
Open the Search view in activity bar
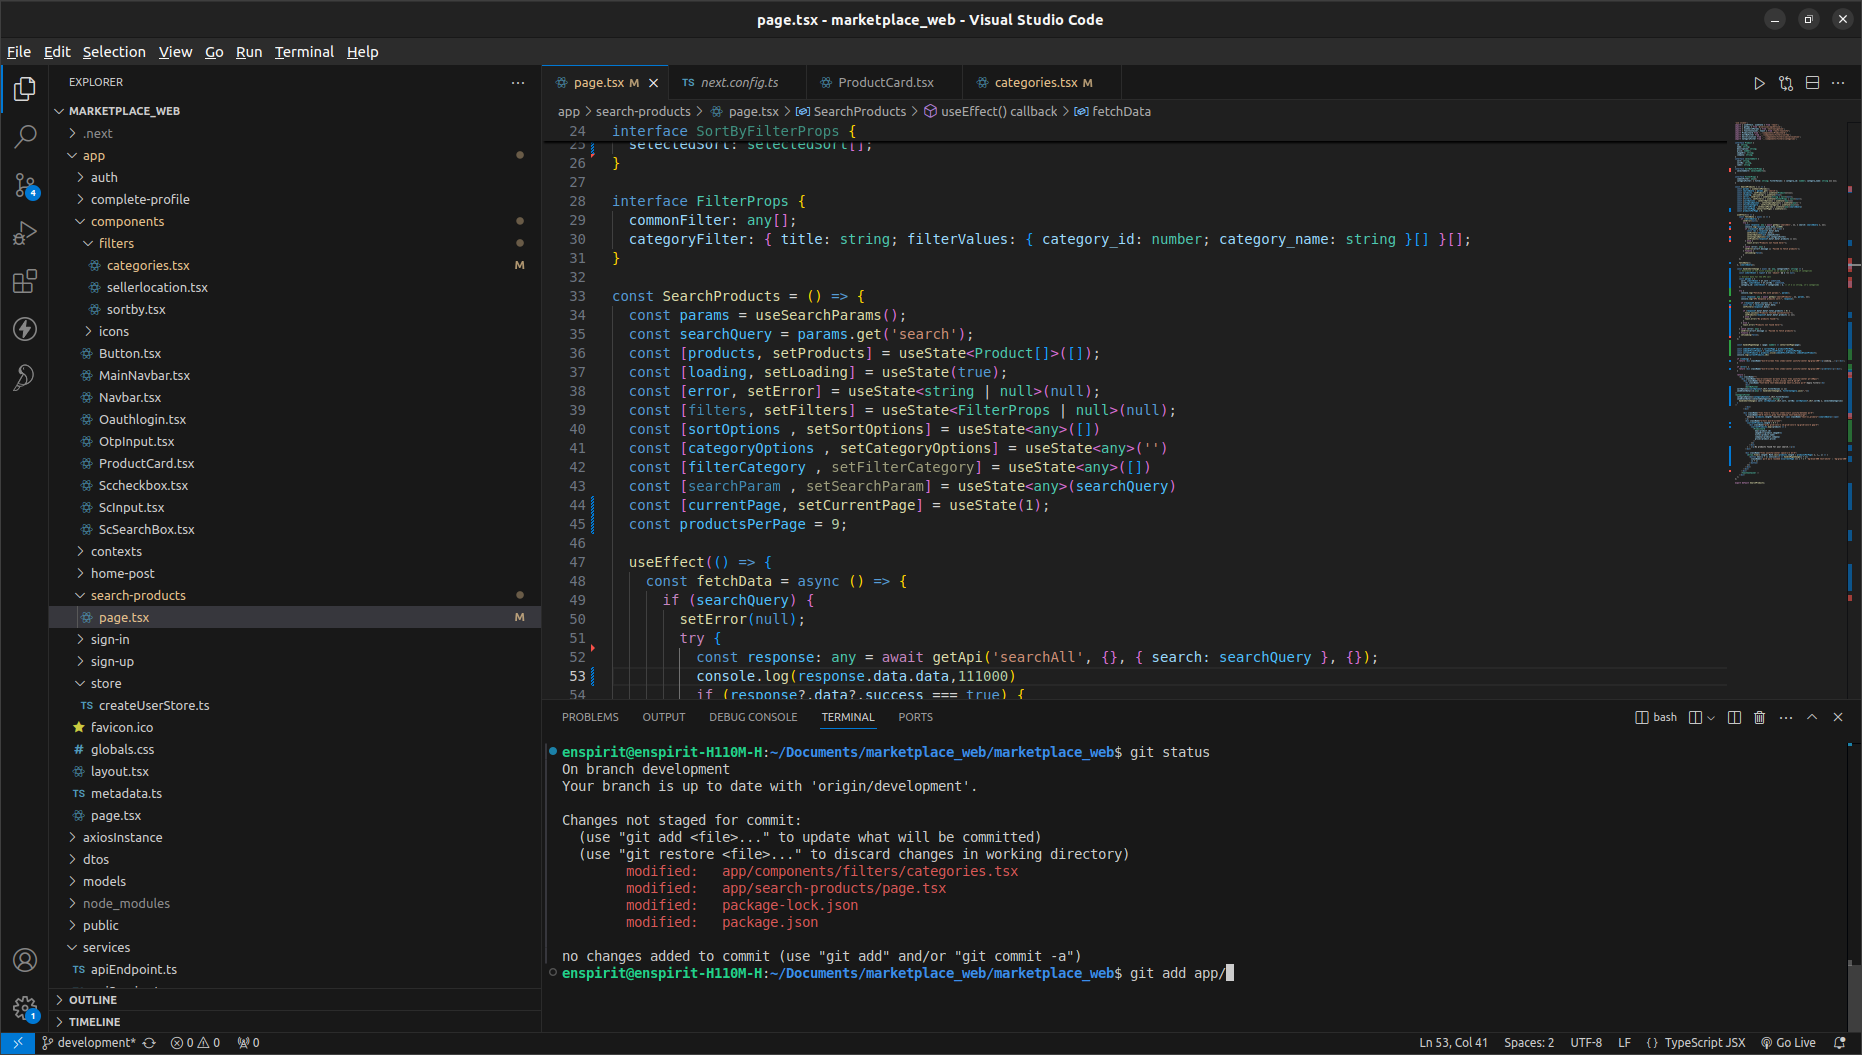tap(25, 137)
